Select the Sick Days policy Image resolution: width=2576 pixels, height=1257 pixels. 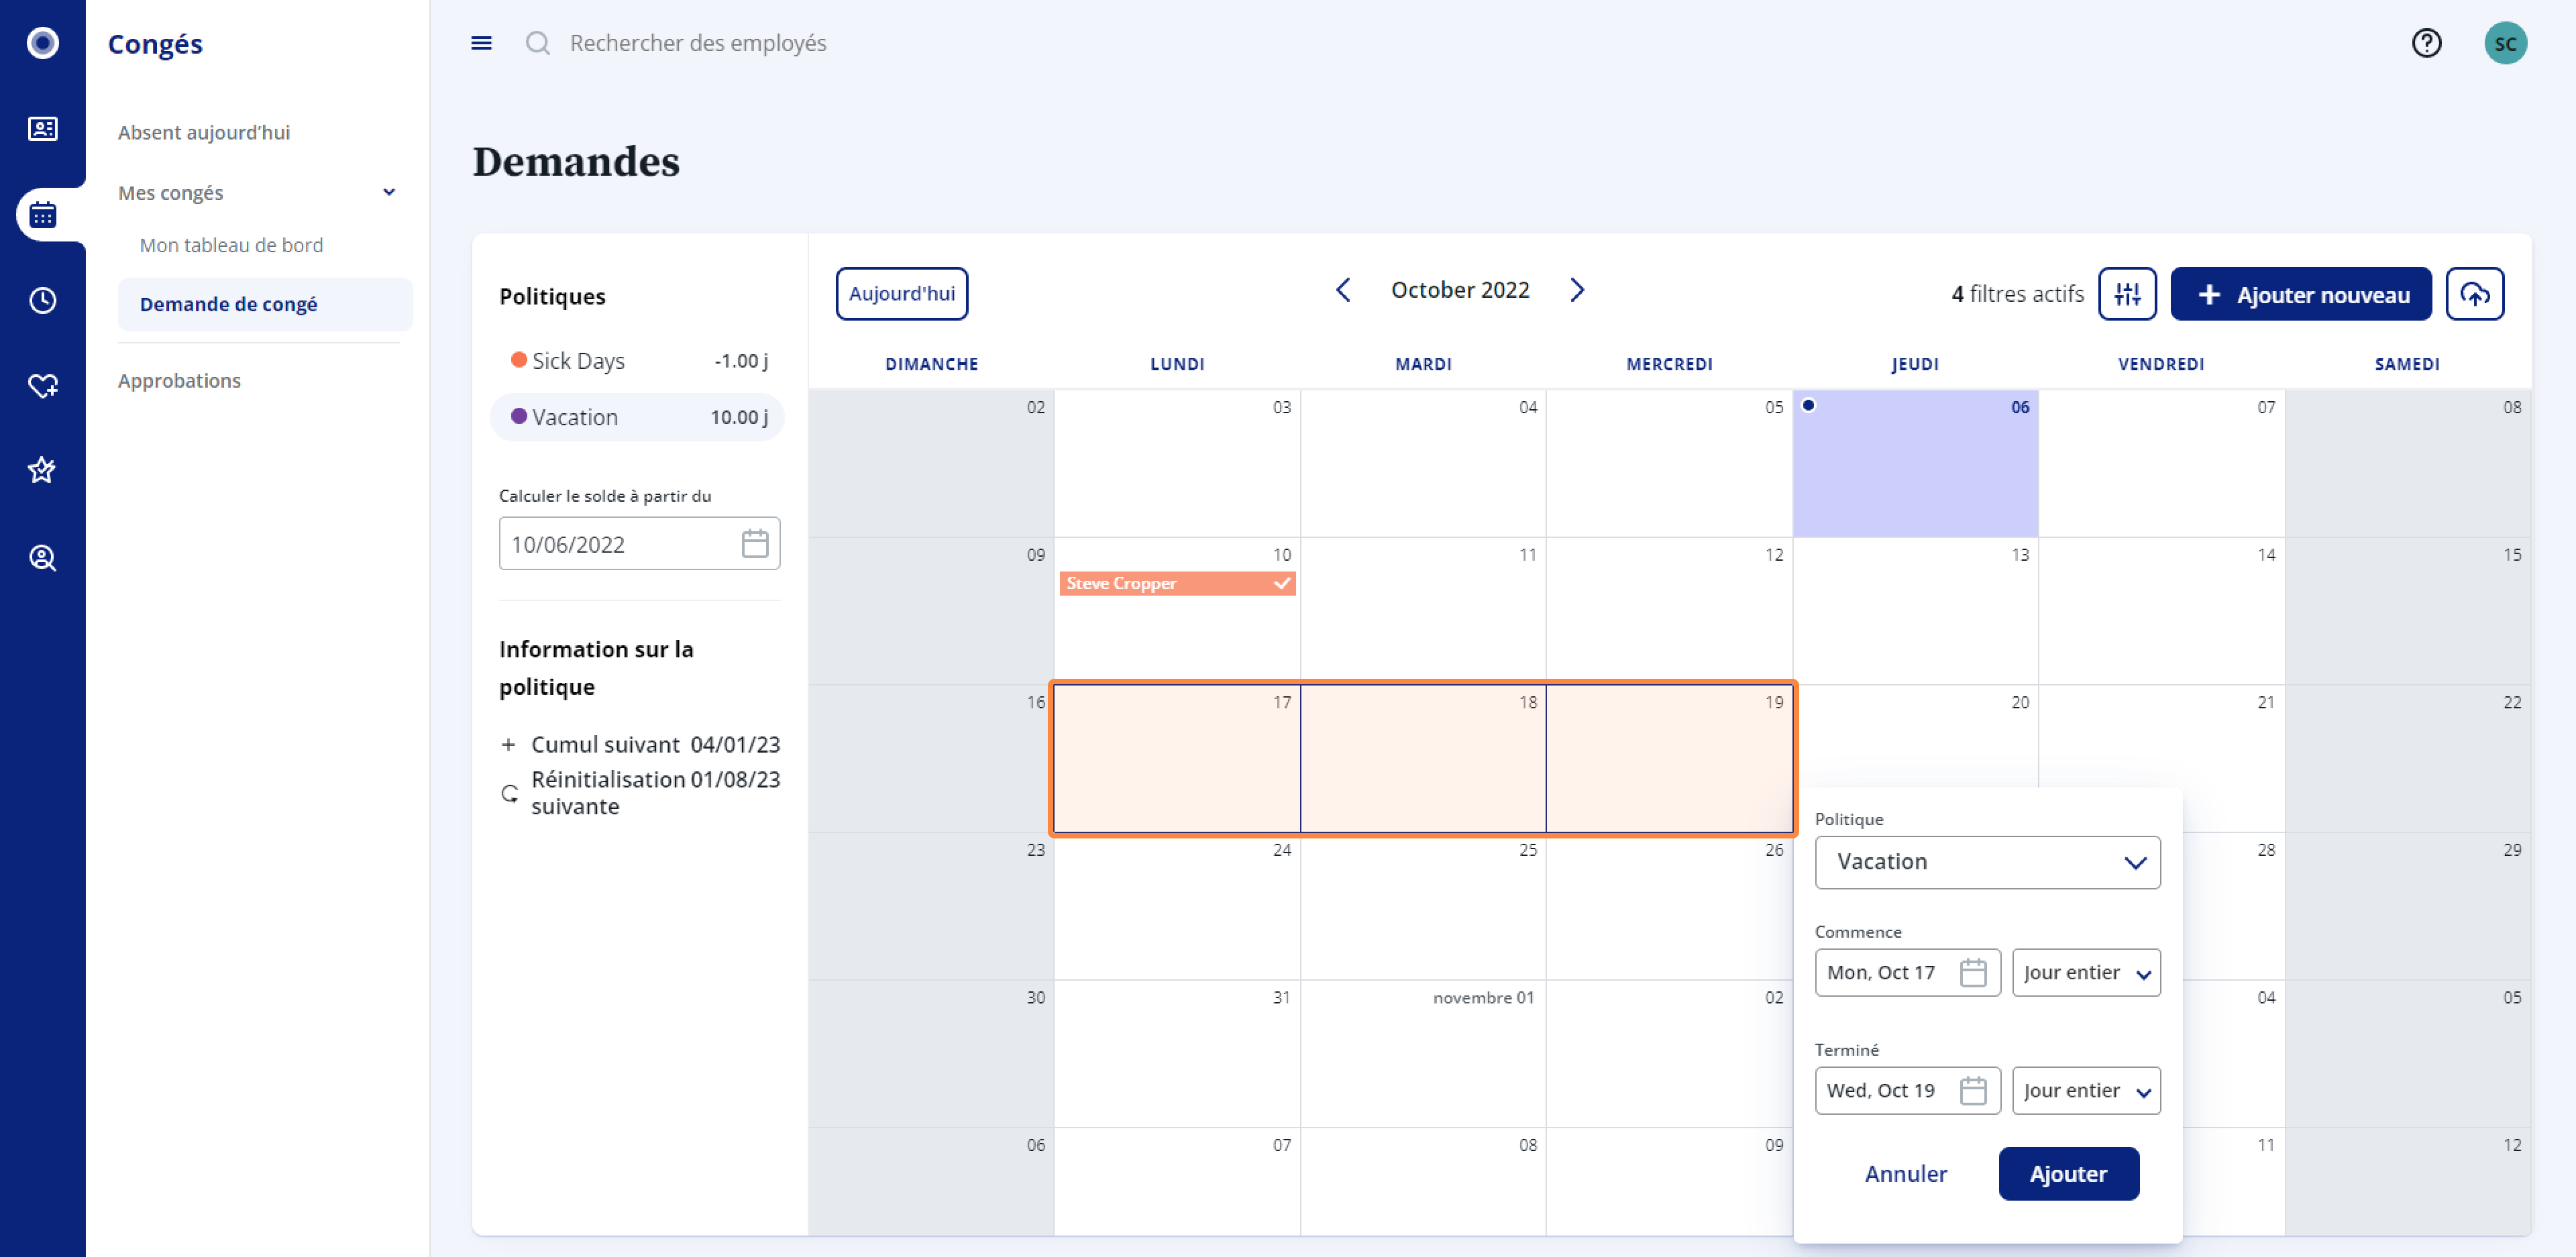tap(638, 361)
